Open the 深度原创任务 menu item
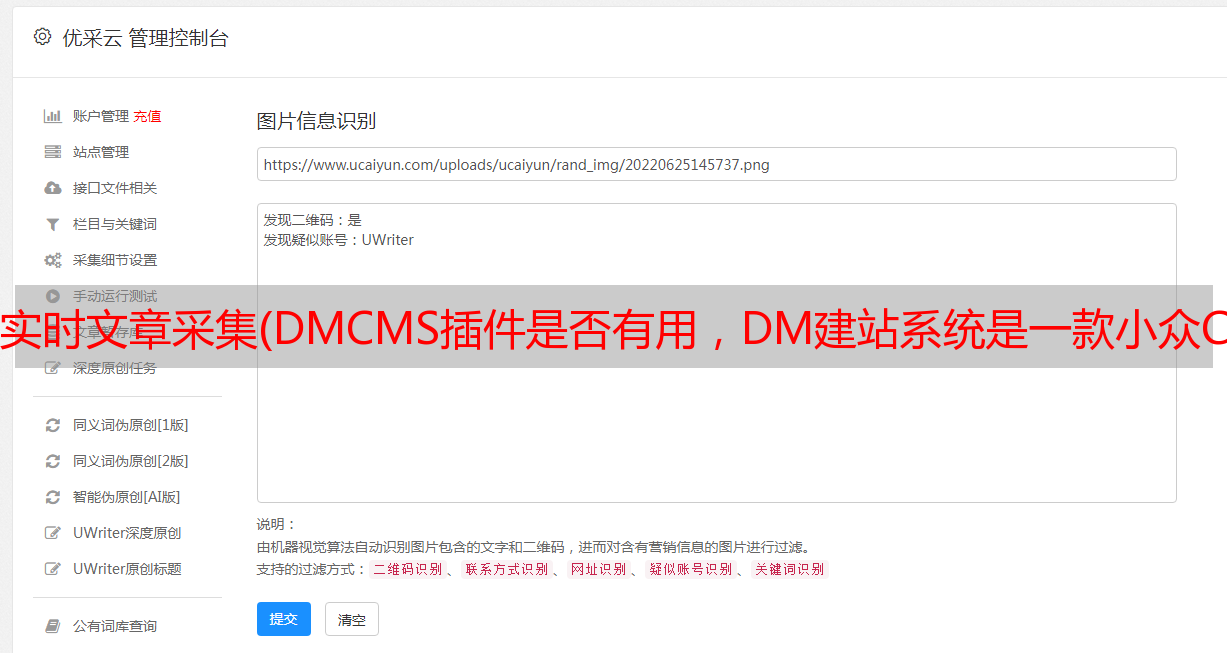The width and height of the screenshot is (1227, 653). (115, 368)
